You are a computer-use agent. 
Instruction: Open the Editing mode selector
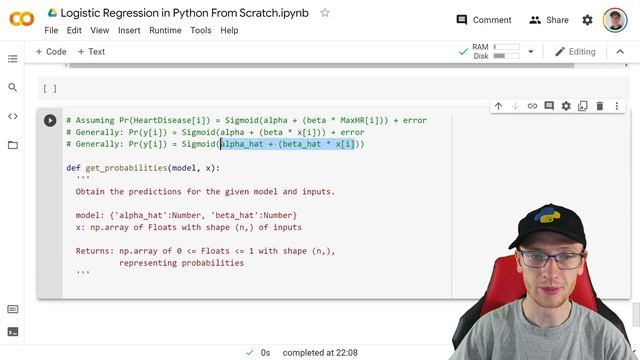(x=576, y=52)
